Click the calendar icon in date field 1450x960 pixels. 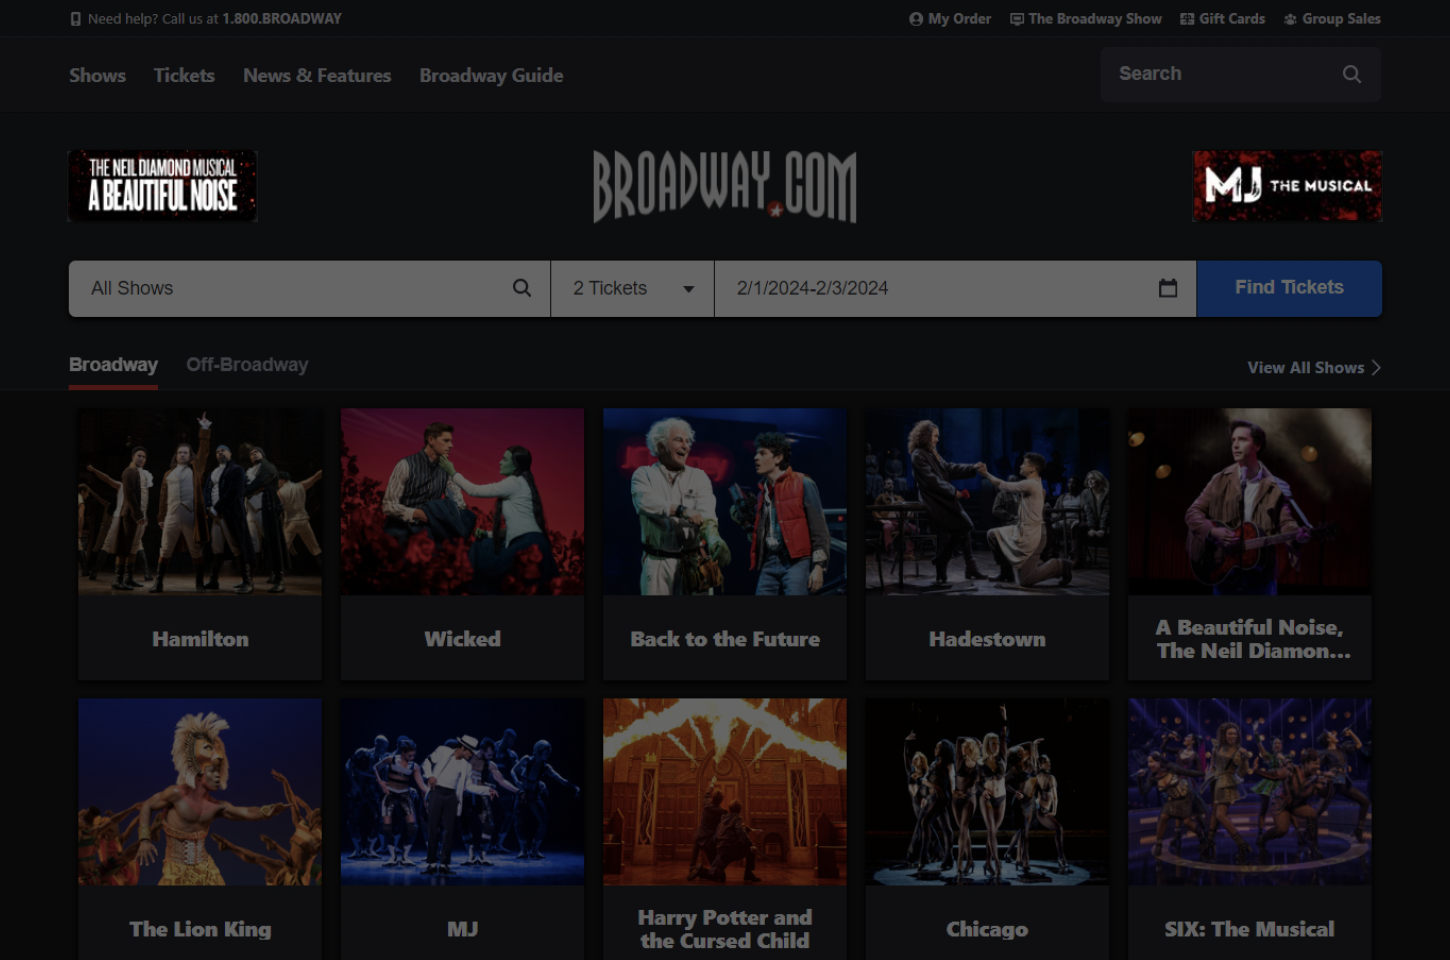1167,288
